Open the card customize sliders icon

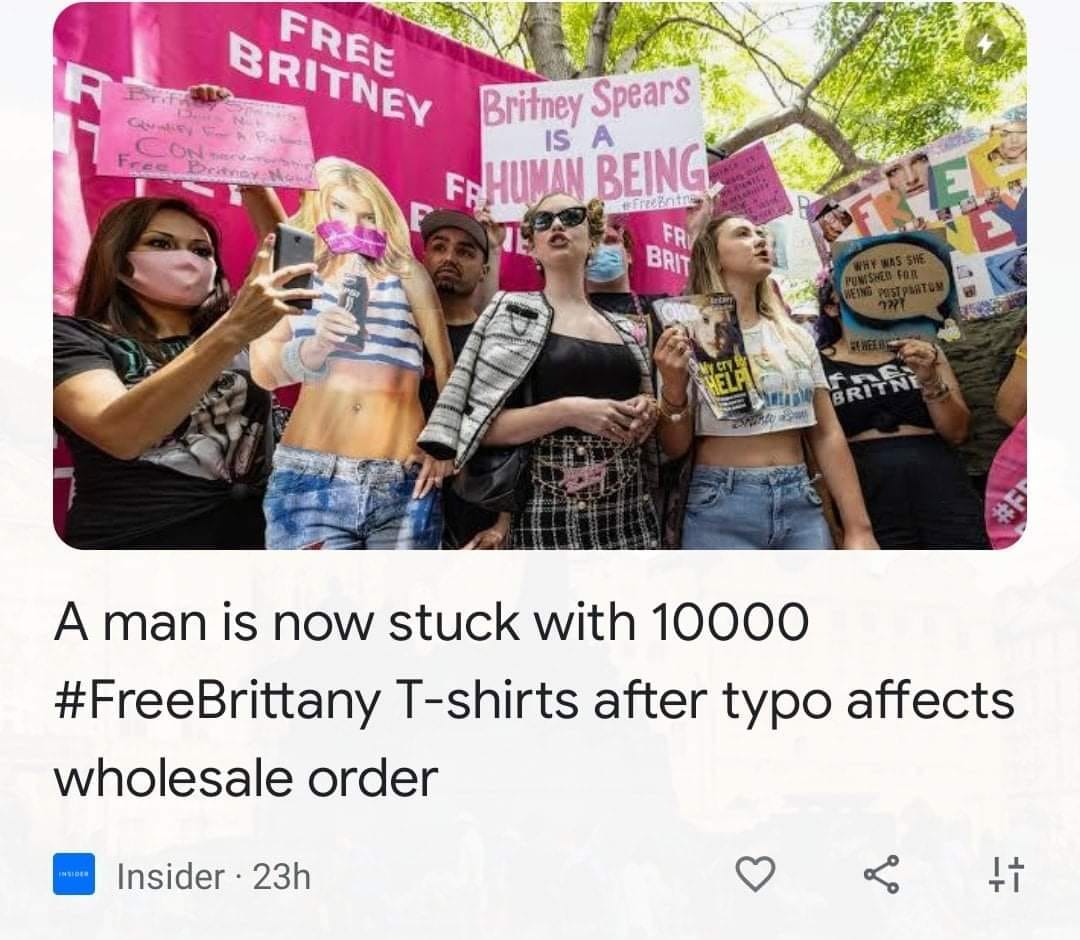tap(1006, 875)
